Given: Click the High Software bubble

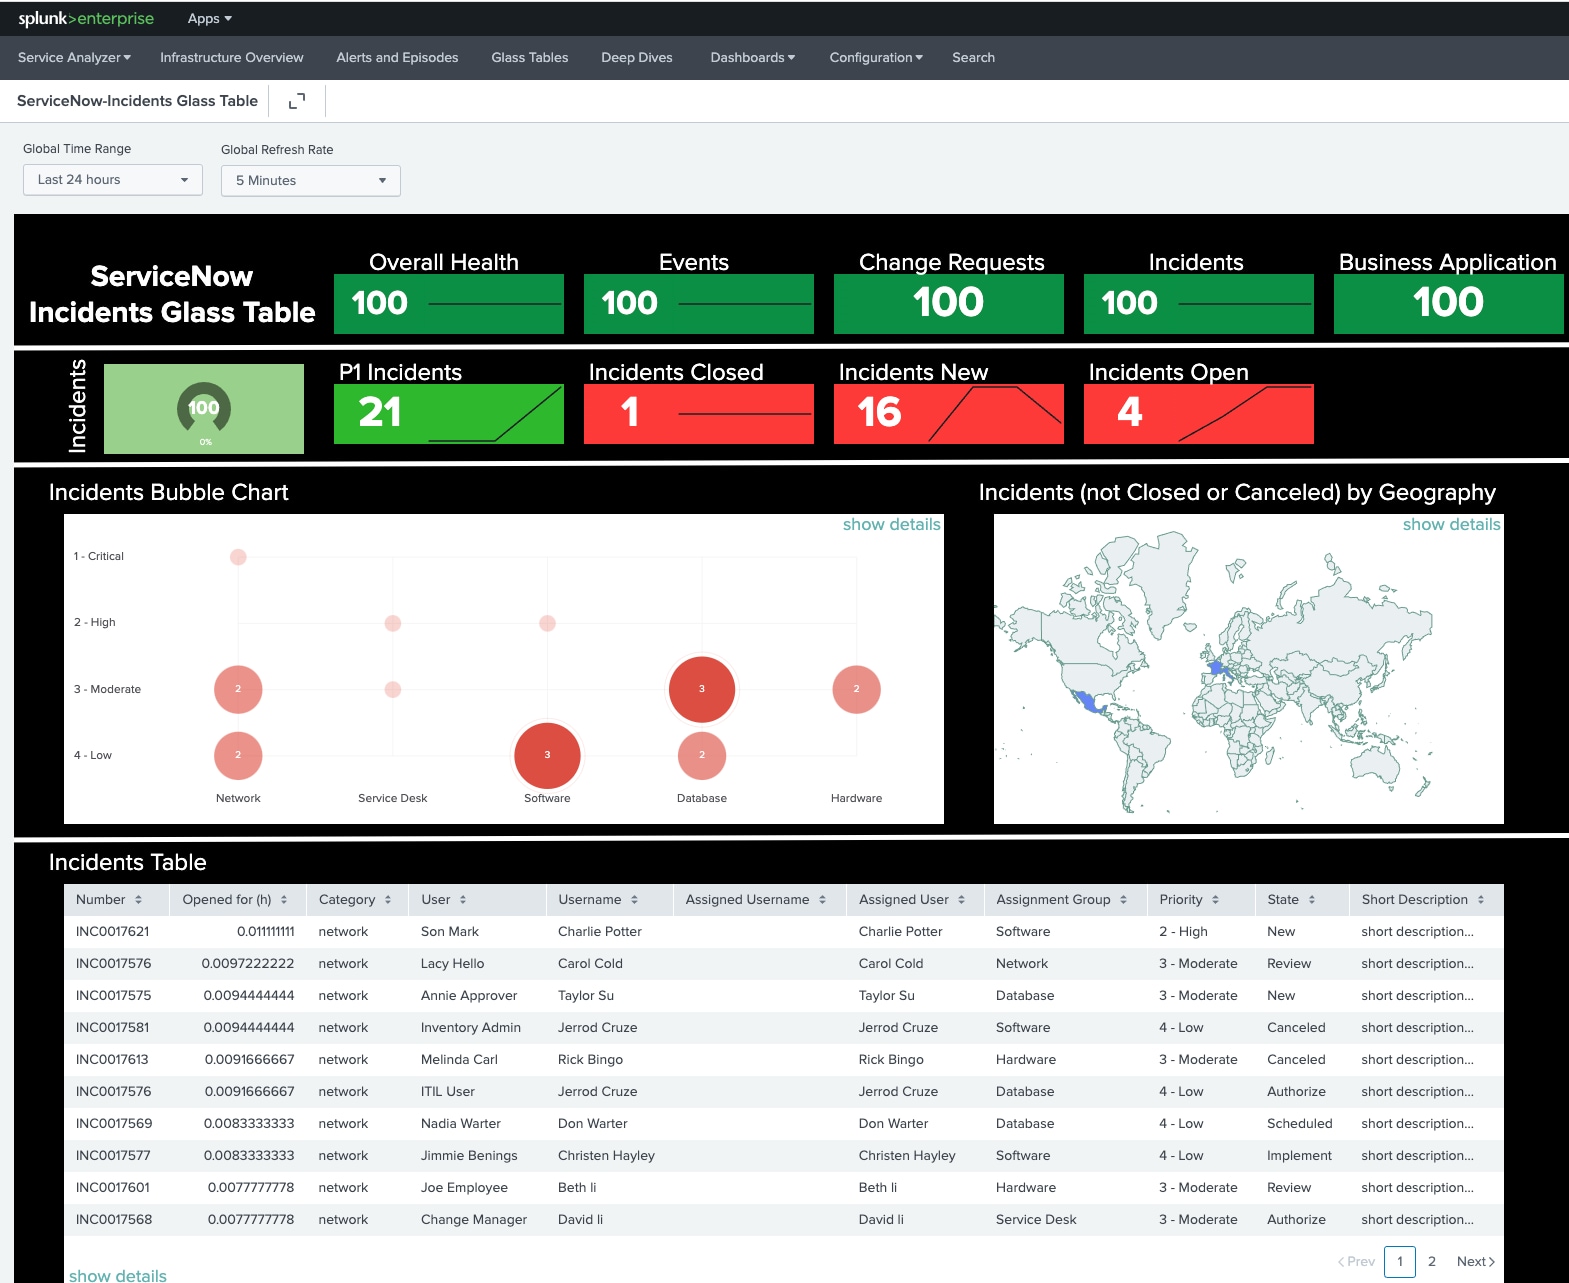Looking at the screenshot, I should click(547, 623).
